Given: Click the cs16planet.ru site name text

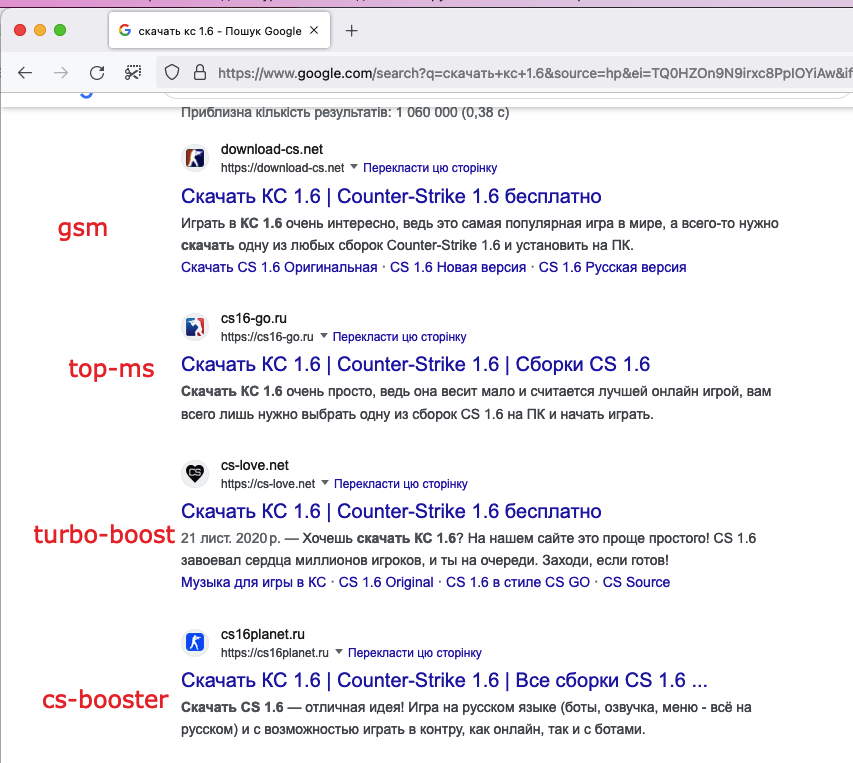Looking at the screenshot, I should pos(262,634).
